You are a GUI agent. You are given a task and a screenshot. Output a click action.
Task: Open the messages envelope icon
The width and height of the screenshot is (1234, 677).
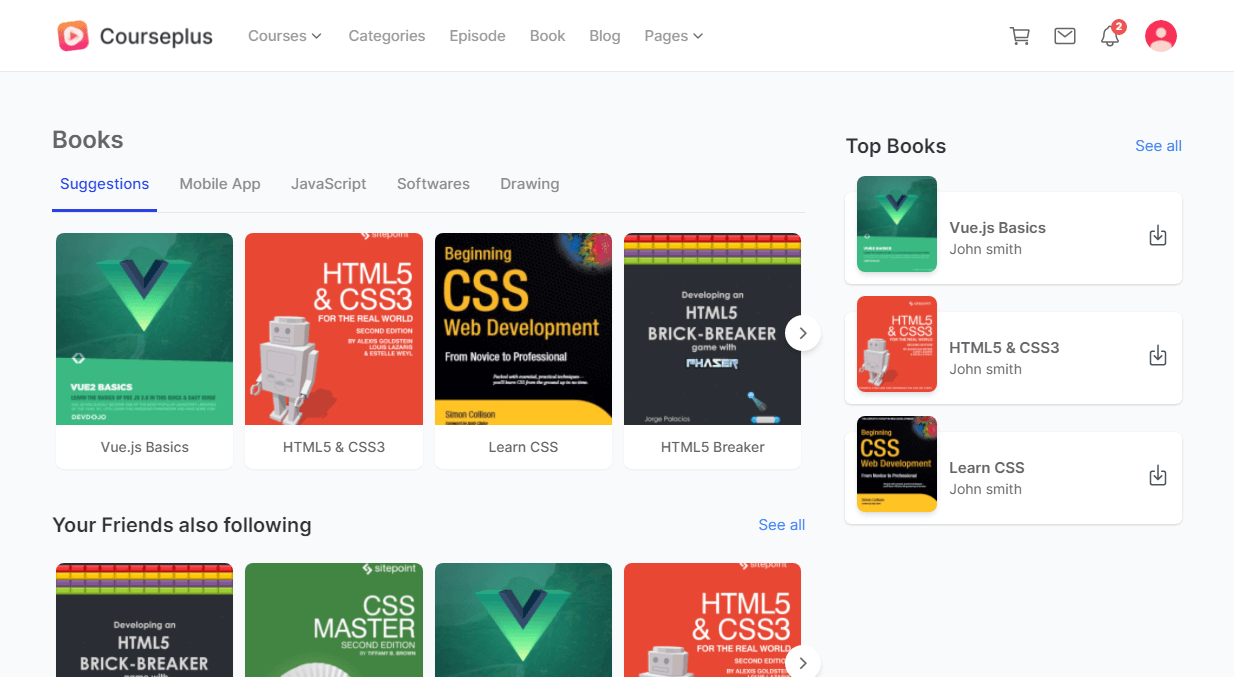[1065, 36]
